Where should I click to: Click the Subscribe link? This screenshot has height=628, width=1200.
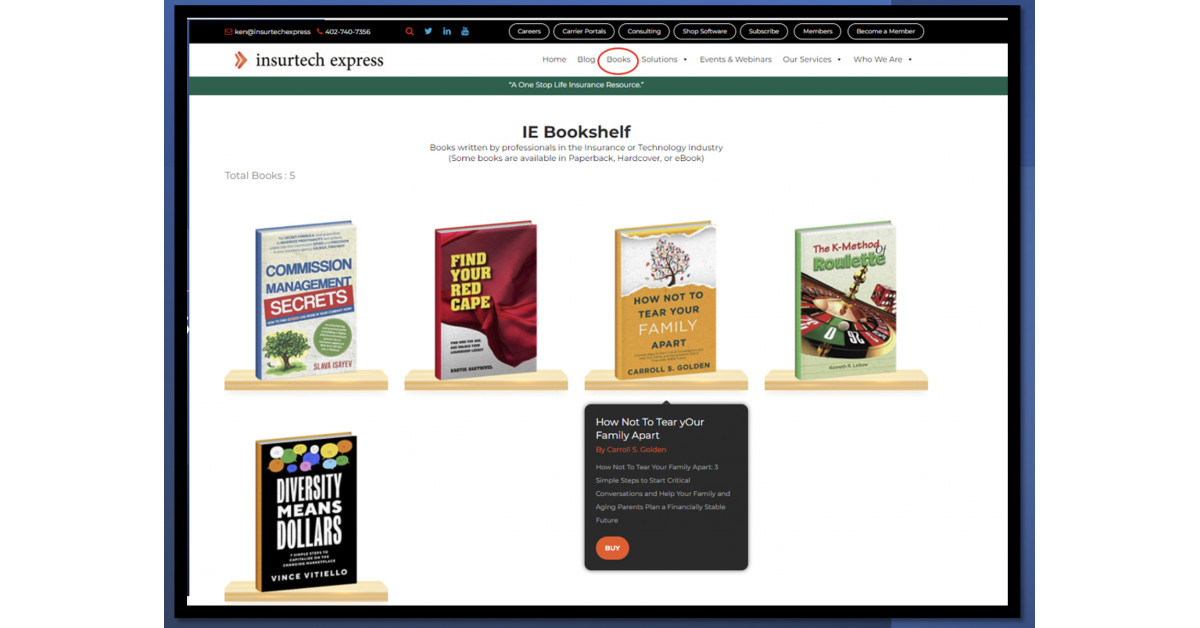tap(764, 31)
